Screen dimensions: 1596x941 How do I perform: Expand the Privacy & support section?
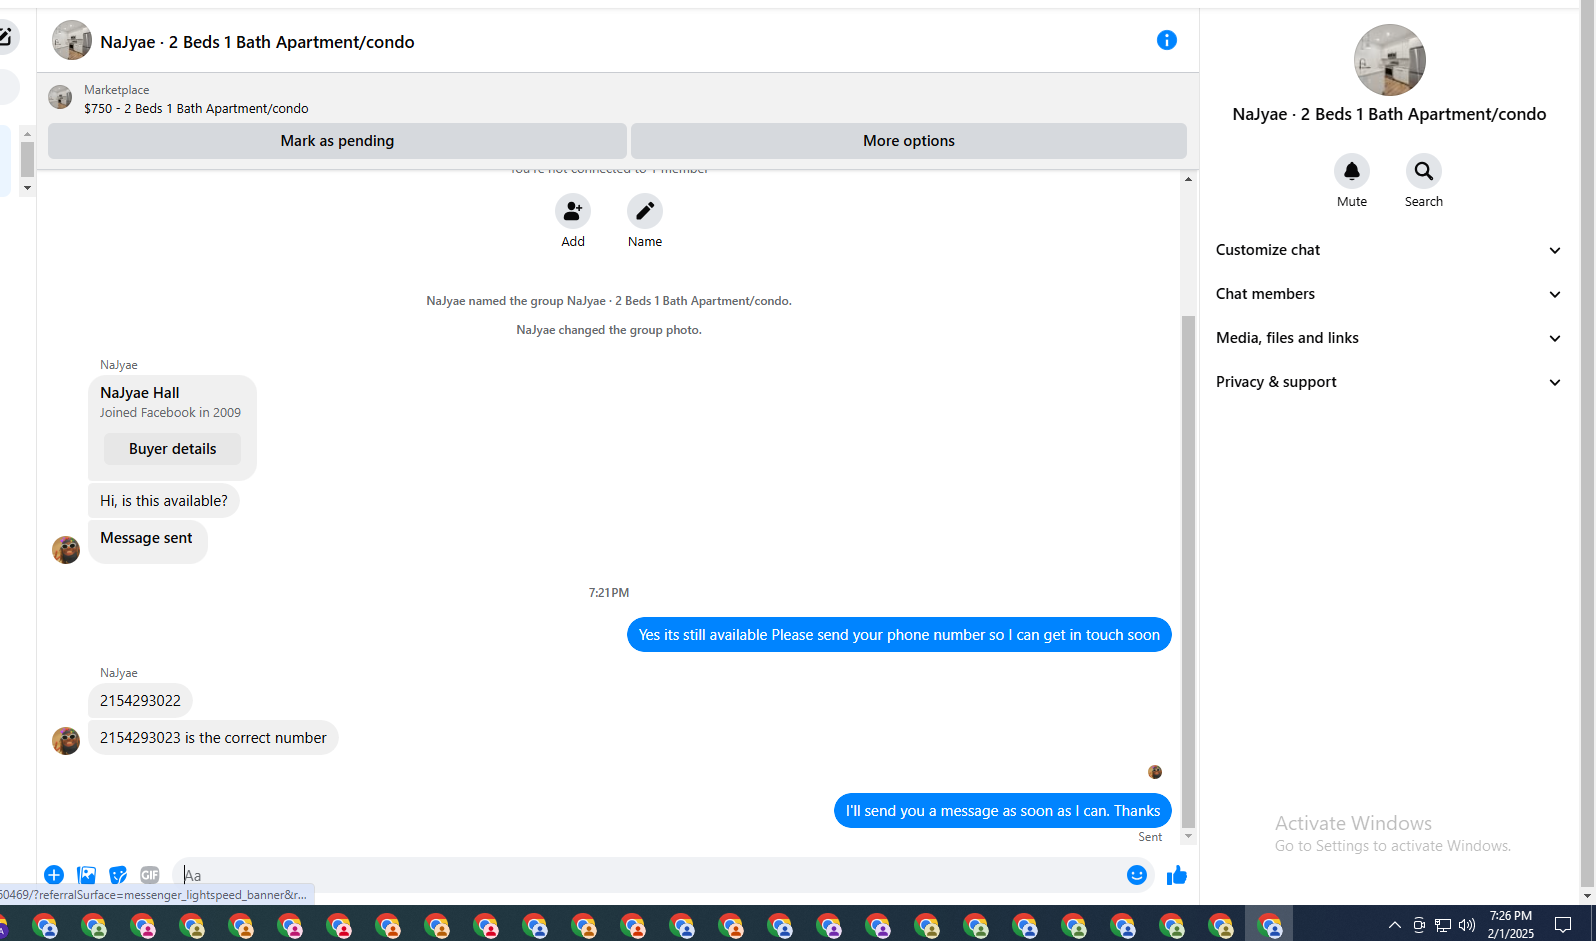click(x=1388, y=382)
